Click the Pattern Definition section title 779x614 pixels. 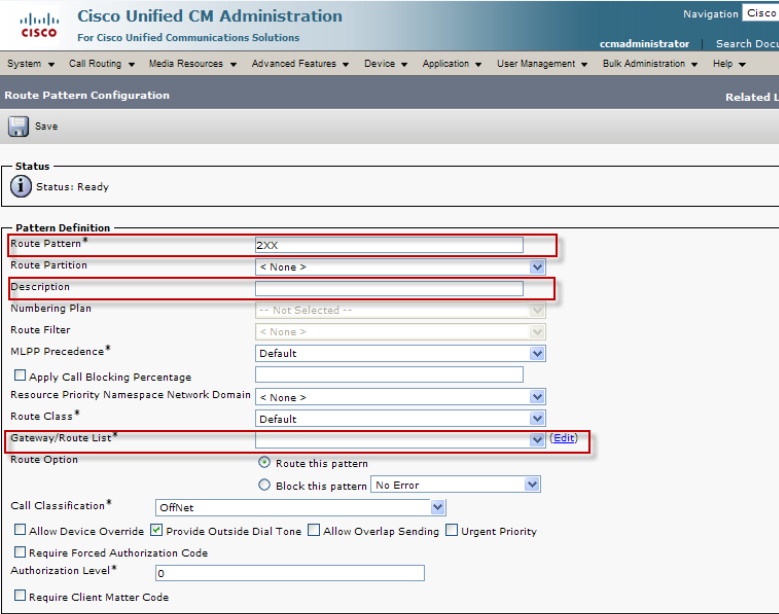pos(63,228)
